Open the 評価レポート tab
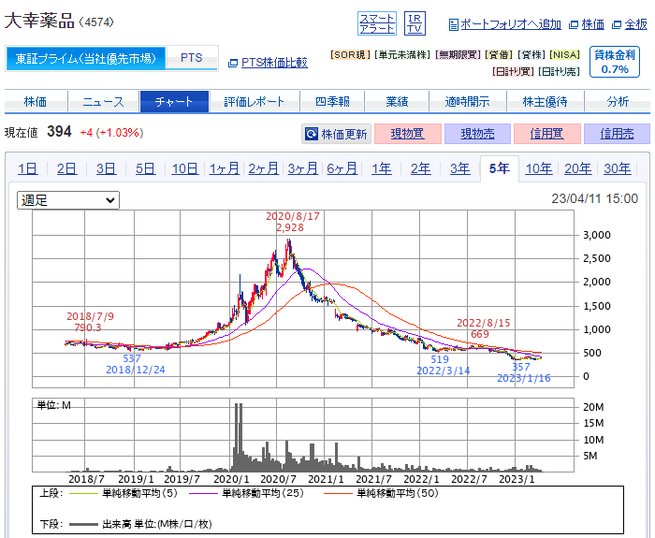 click(x=254, y=102)
